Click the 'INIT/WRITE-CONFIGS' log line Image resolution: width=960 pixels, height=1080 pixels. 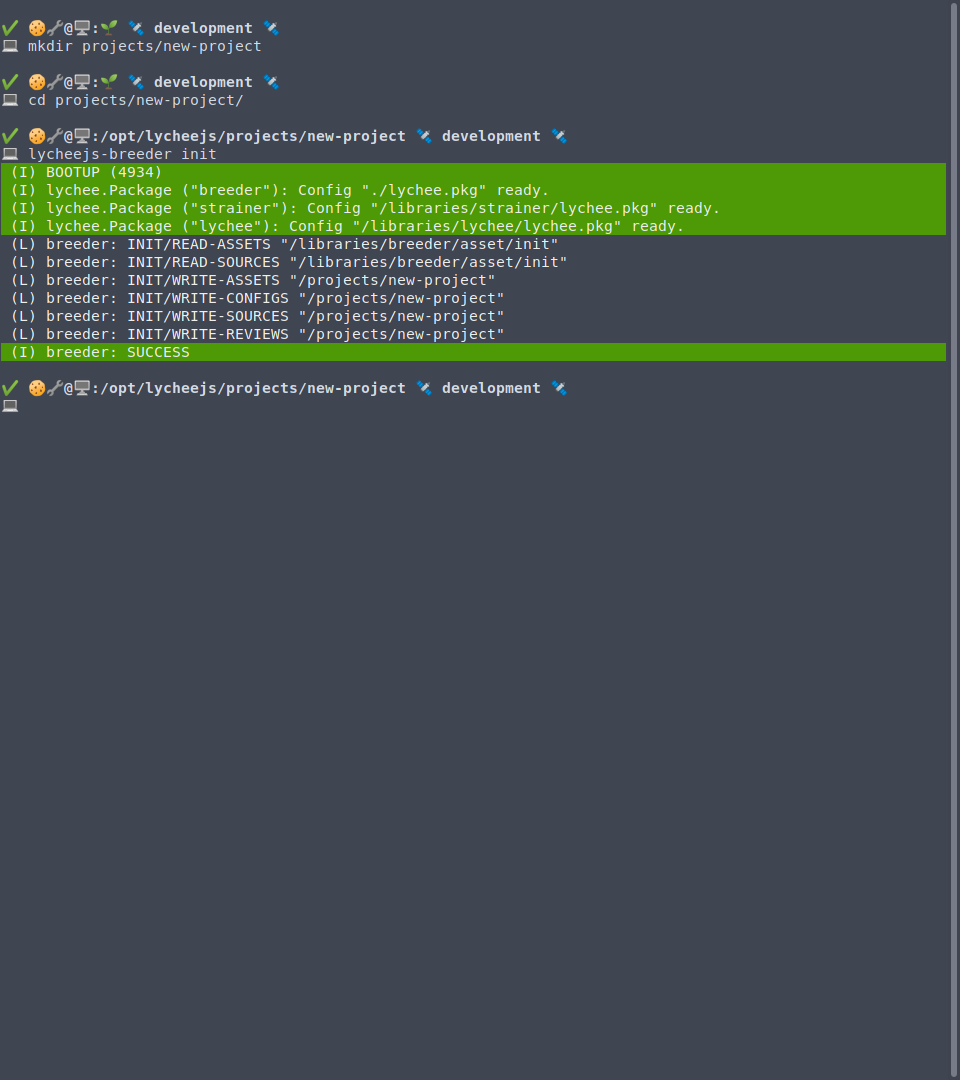(x=257, y=298)
